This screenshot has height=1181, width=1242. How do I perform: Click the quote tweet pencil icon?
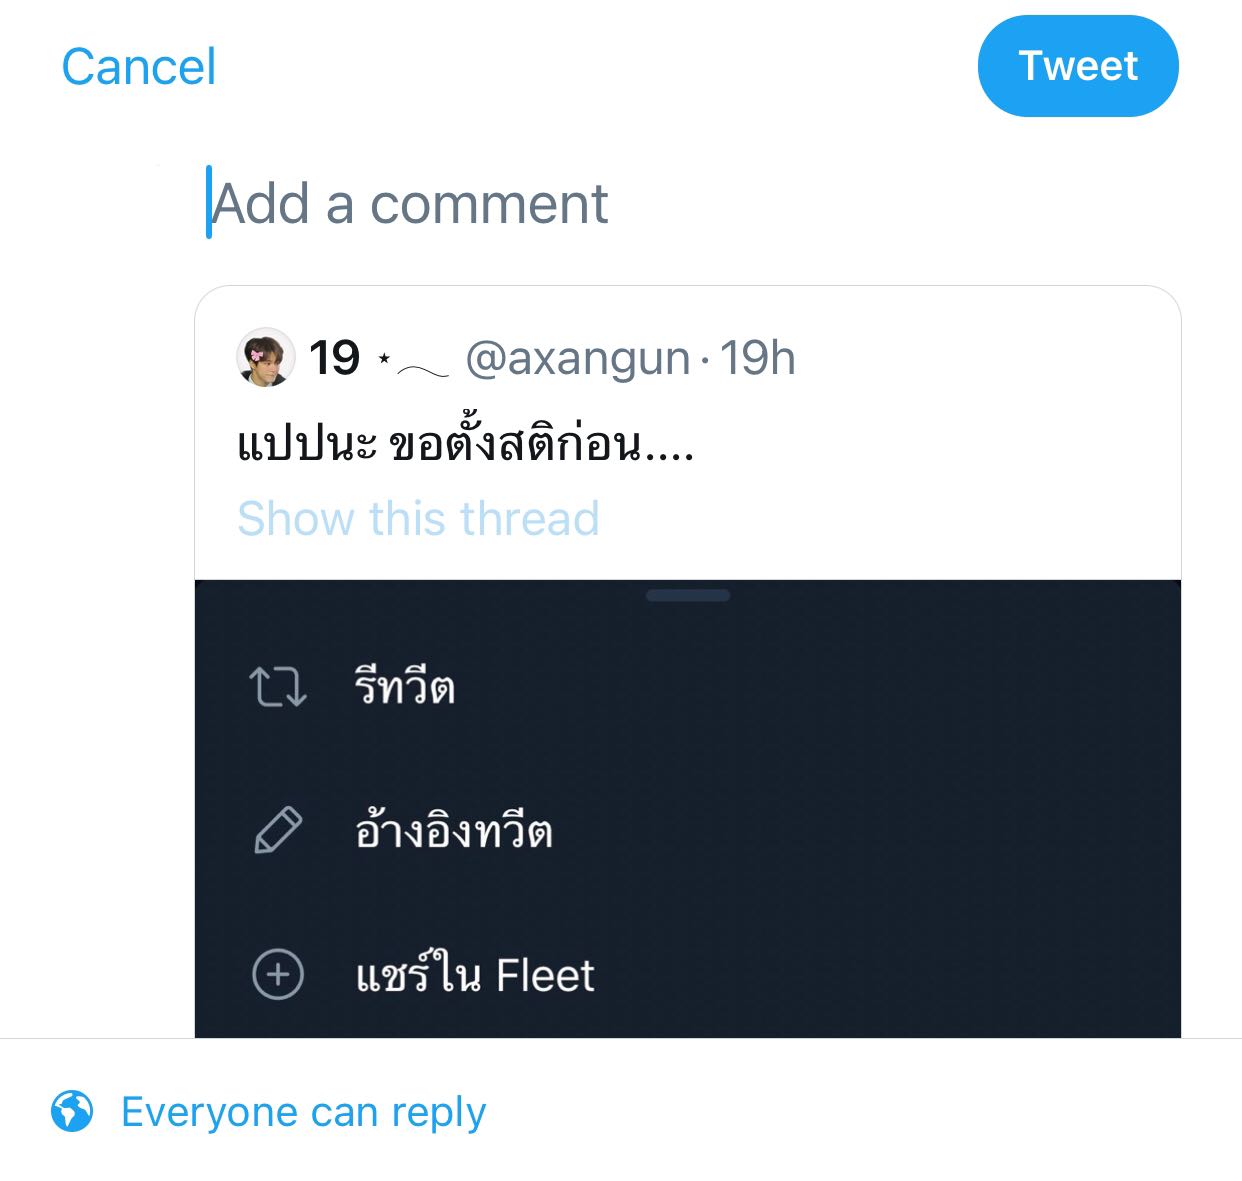(277, 831)
